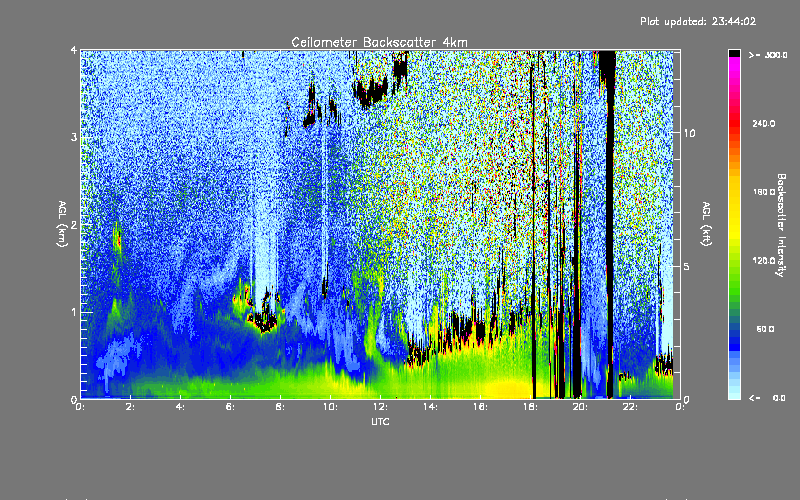Click the "2" tick on AGL km axis

click(74, 224)
